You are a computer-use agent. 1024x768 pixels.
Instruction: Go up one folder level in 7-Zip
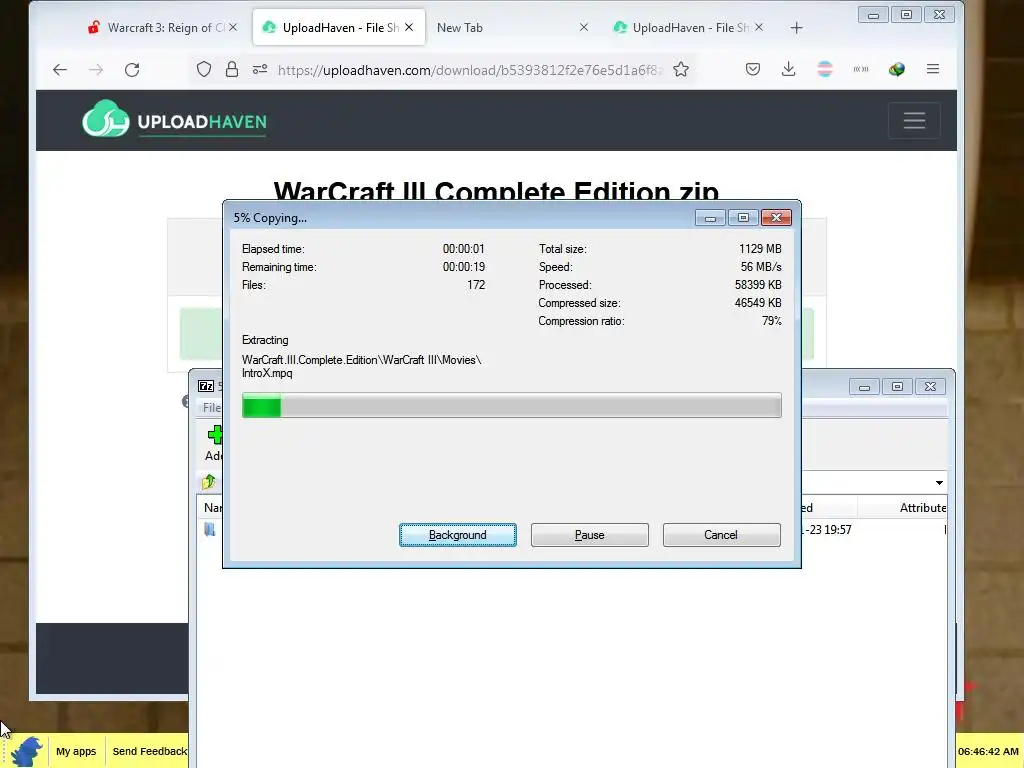209,483
